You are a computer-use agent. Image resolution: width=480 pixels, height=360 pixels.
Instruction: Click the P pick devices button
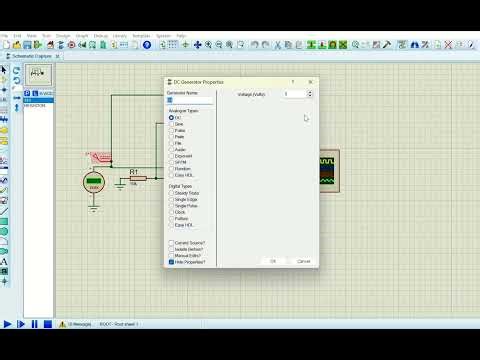(x=27, y=93)
